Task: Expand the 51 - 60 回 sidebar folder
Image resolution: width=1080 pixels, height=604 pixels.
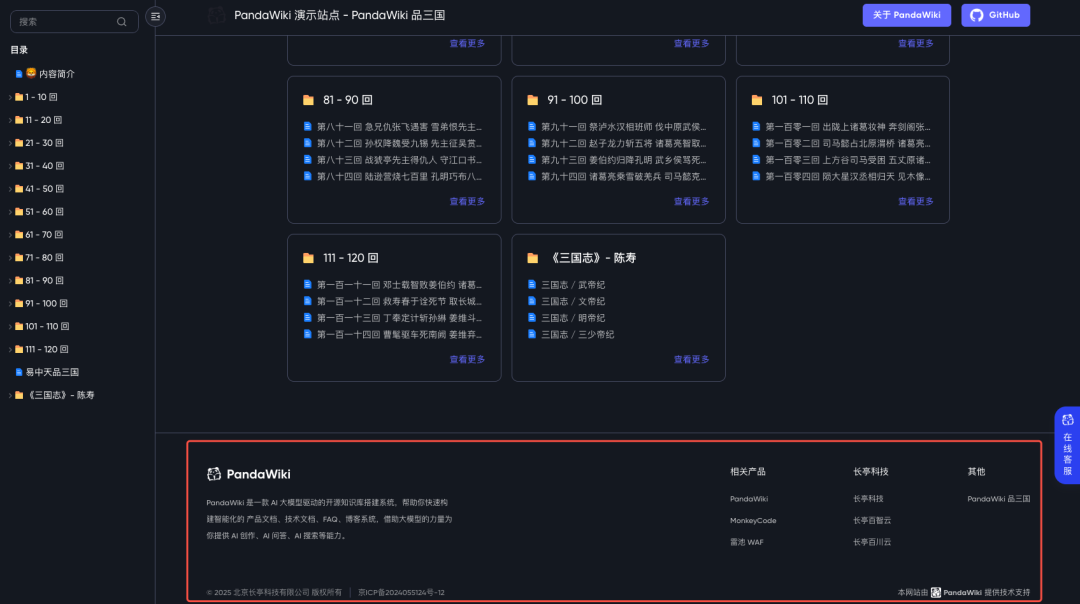Action: [9, 211]
